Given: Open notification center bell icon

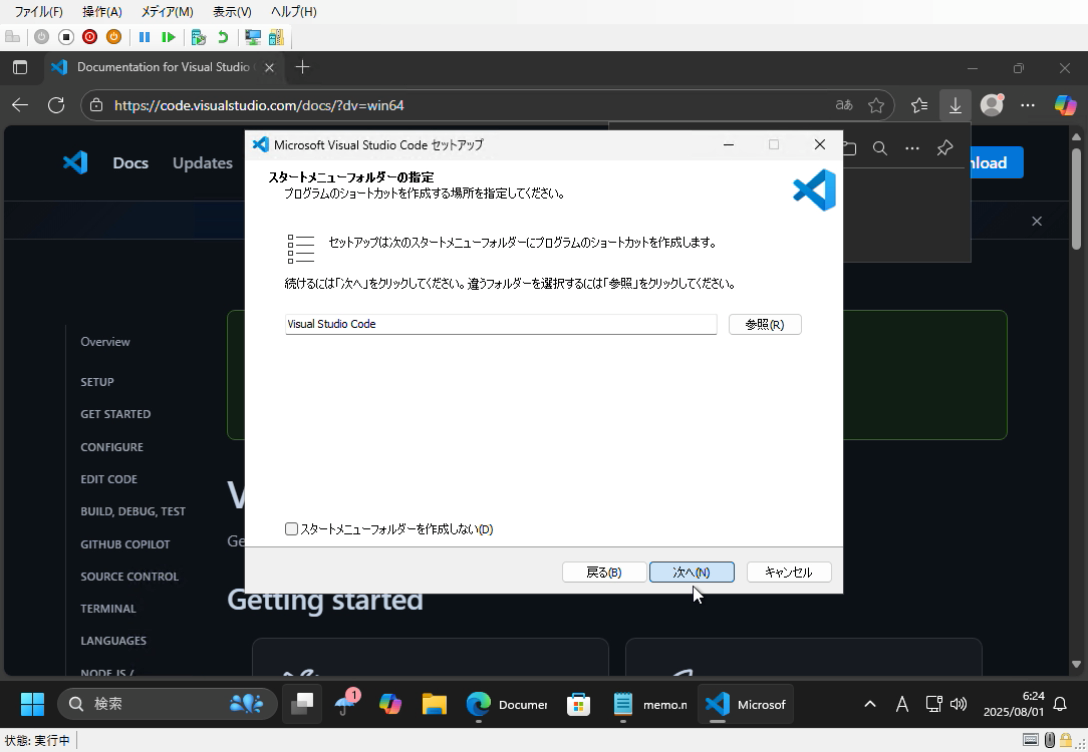Looking at the screenshot, I should tap(1060, 704).
